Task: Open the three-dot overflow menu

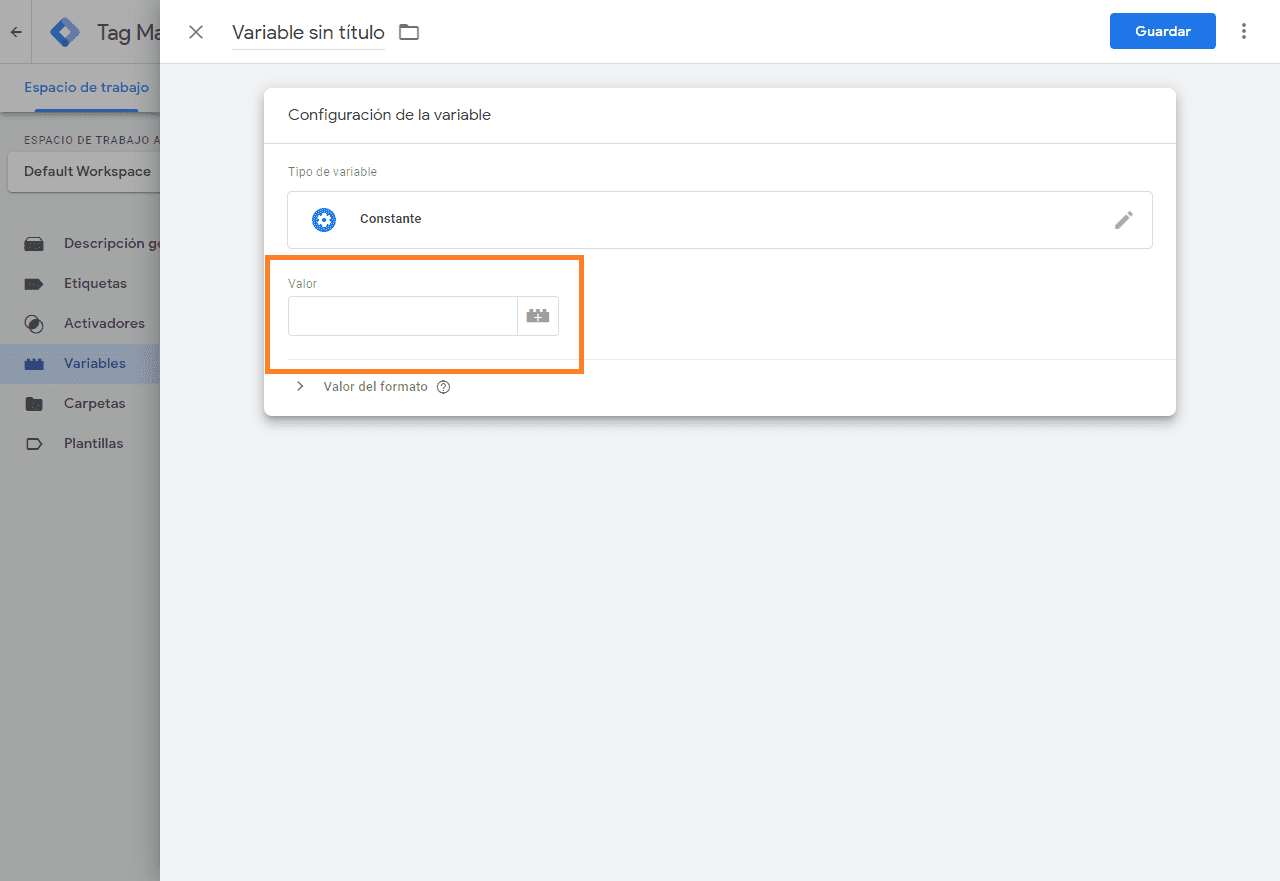Action: coord(1244,31)
